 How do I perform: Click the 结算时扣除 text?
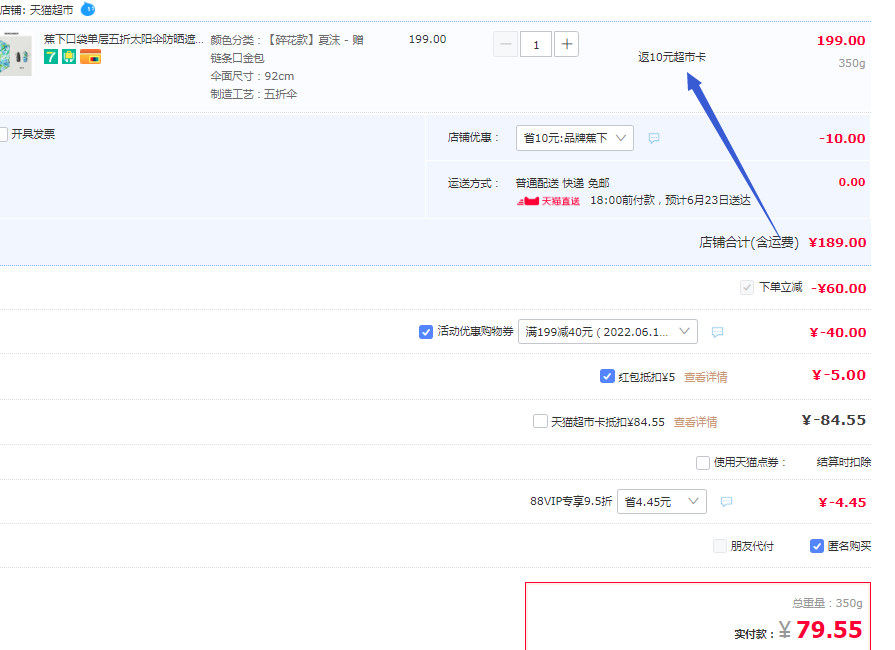click(844, 462)
